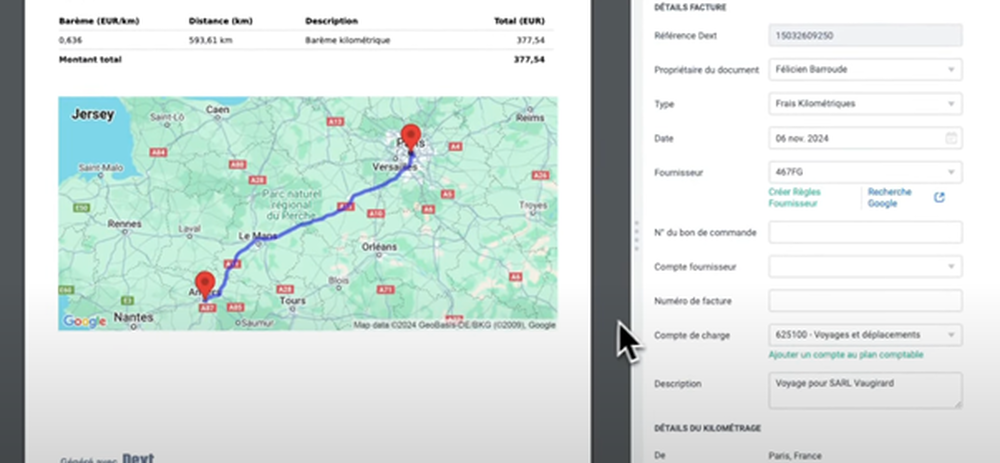Click the Référence Dext field 15032609250
1000x463 pixels.
pos(865,36)
